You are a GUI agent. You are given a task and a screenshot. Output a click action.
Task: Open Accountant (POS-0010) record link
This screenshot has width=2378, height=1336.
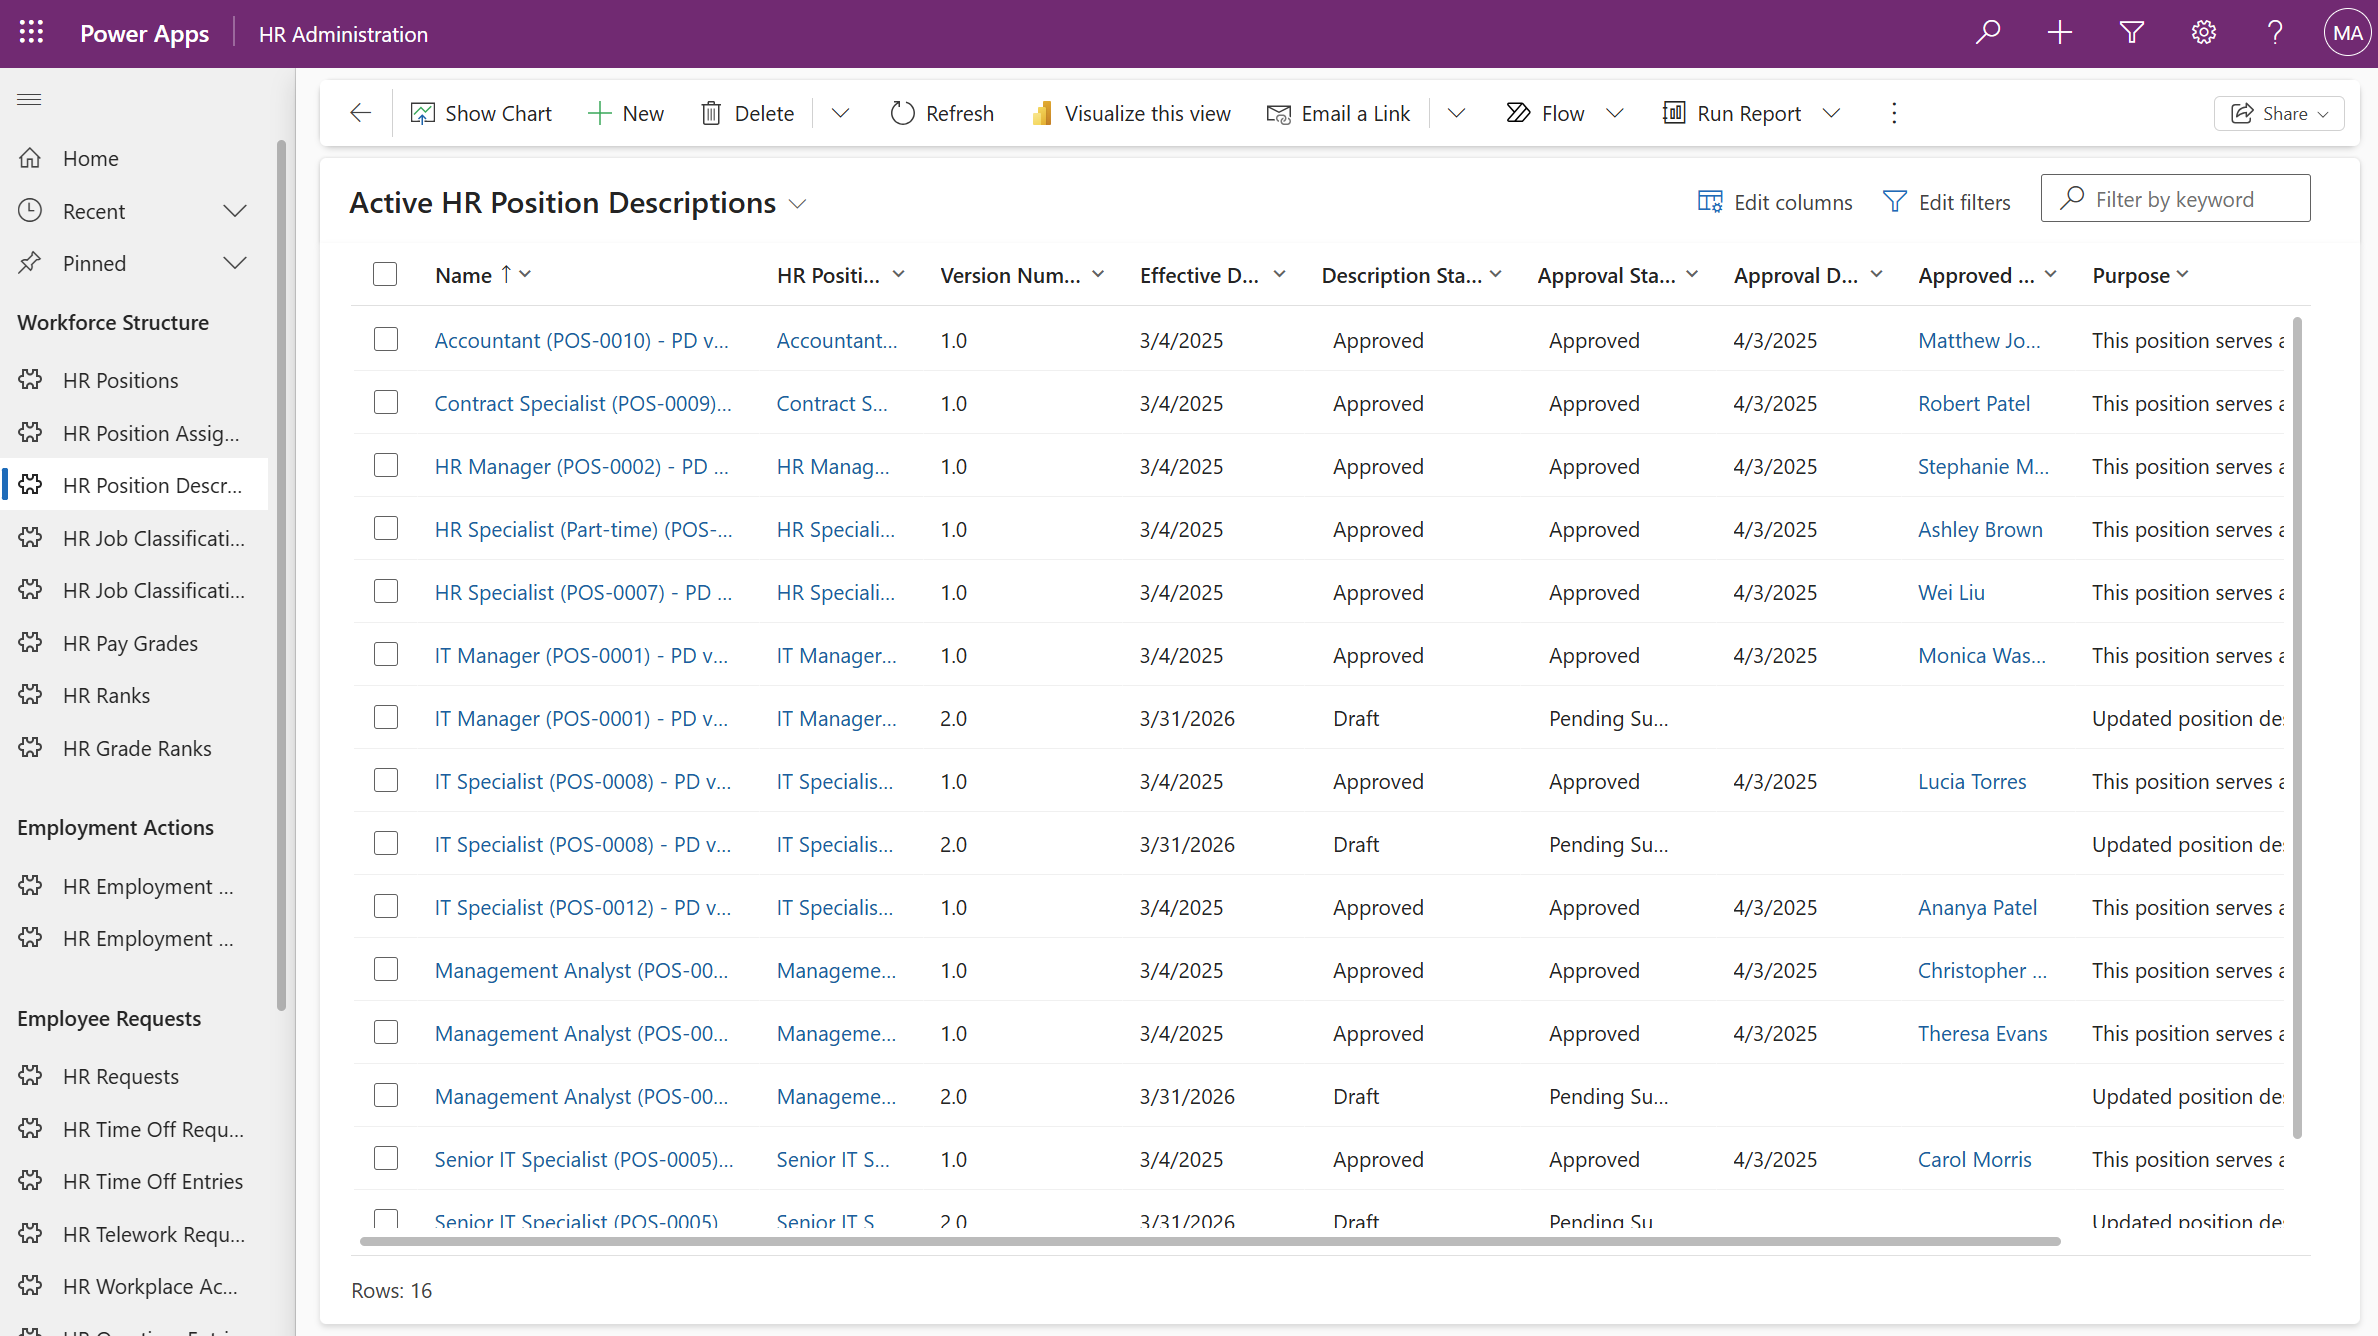[581, 340]
